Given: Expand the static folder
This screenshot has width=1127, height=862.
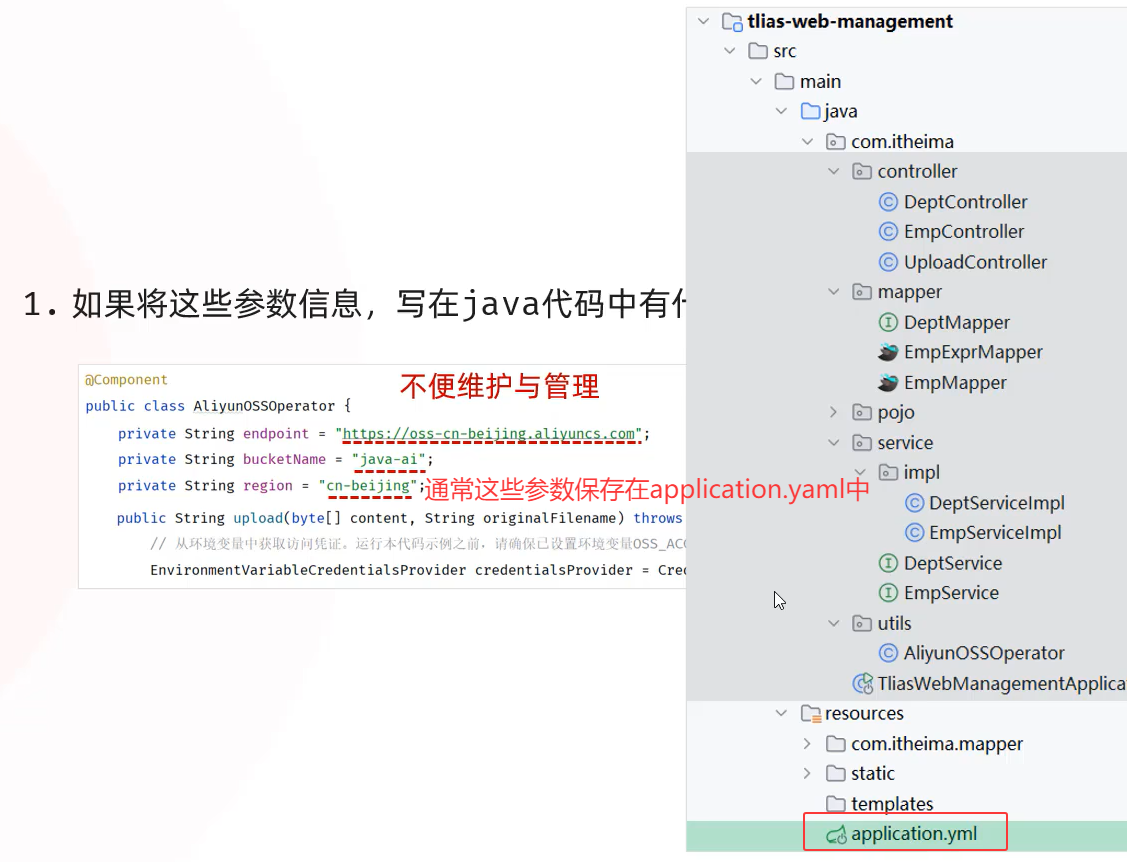Looking at the screenshot, I should pos(808,774).
